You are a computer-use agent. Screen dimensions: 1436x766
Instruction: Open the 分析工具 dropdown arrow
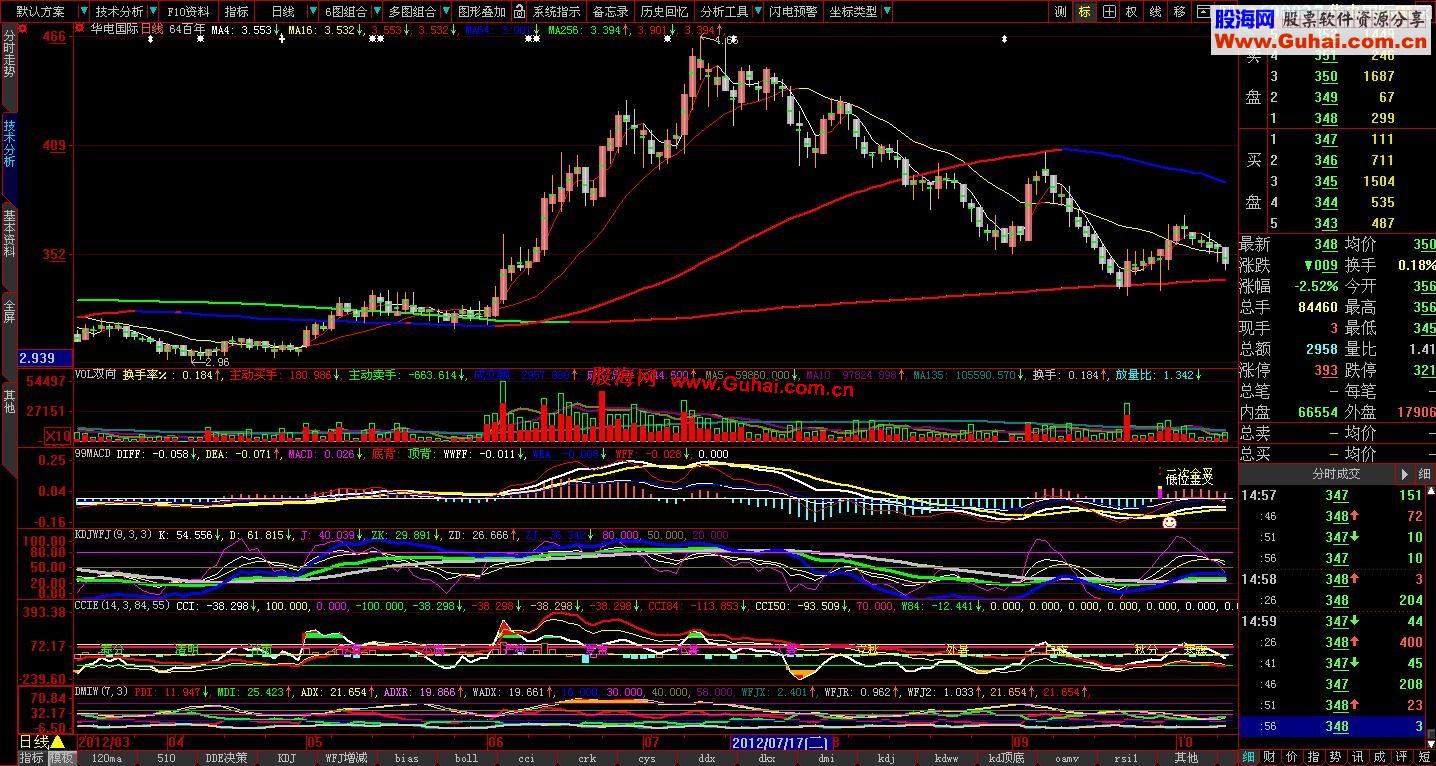point(757,12)
